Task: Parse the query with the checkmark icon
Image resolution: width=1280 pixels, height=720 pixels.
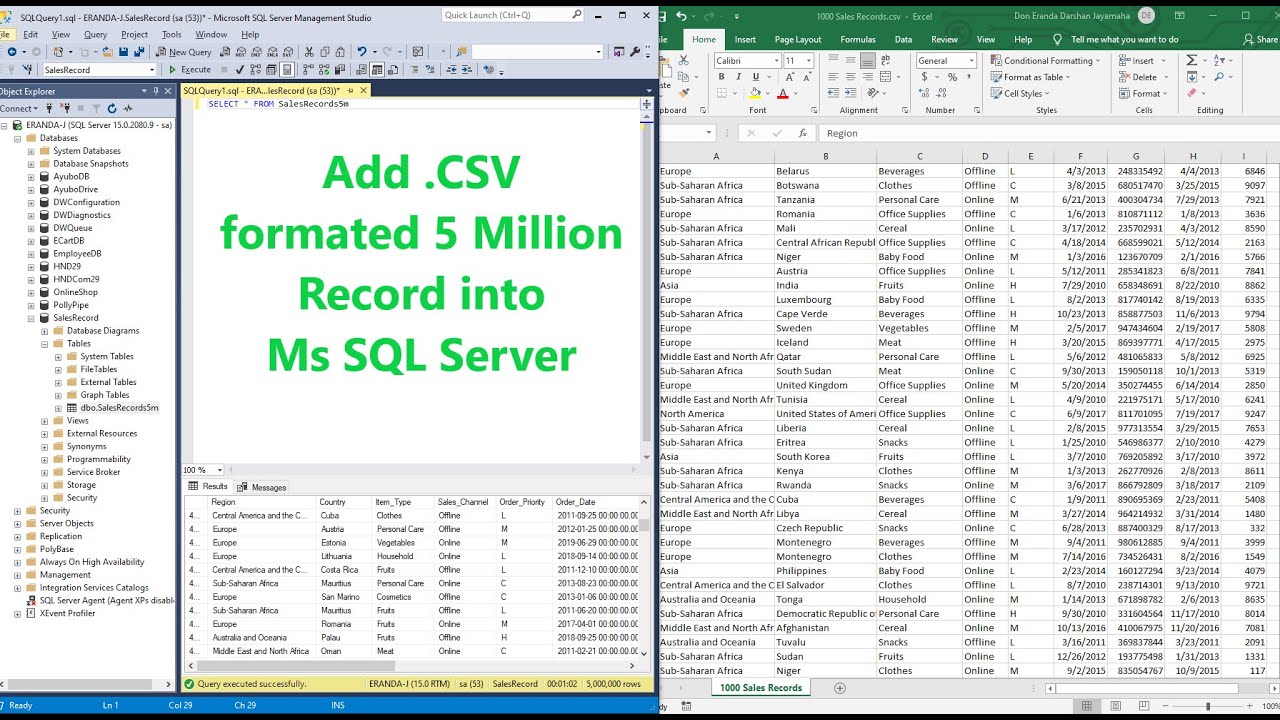Action: coord(239,70)
